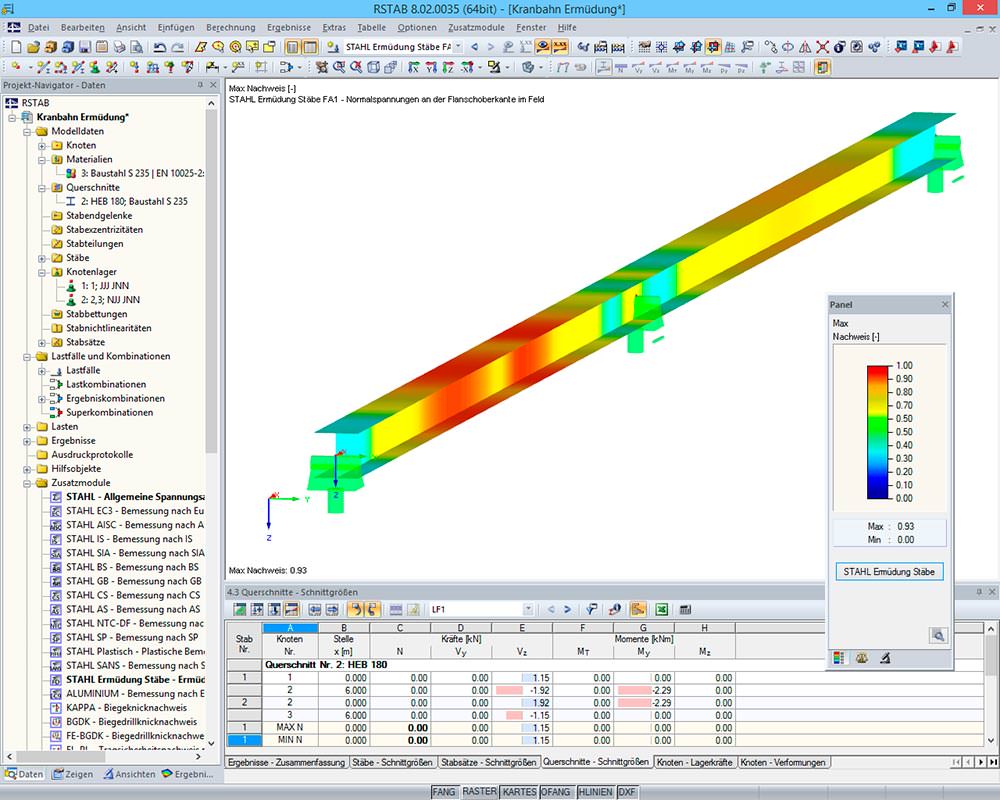Show the isometric wireframe cube icon
This screenshot has height=800, width=1000.
(x=373, y=68)
